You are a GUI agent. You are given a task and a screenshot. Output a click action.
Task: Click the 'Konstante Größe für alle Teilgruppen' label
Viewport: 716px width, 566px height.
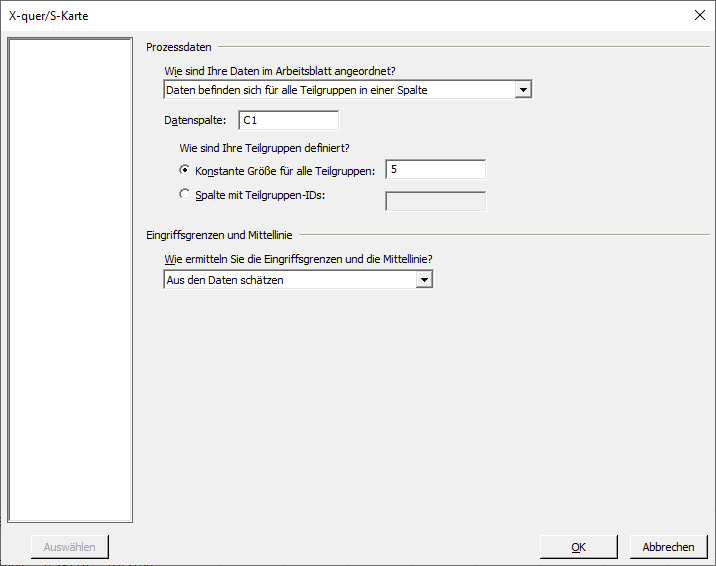click(285, 171)
